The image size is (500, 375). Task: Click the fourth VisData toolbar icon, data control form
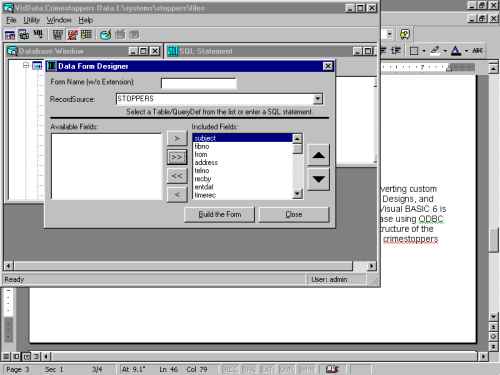pyautogui.click(x=58, y=34)
